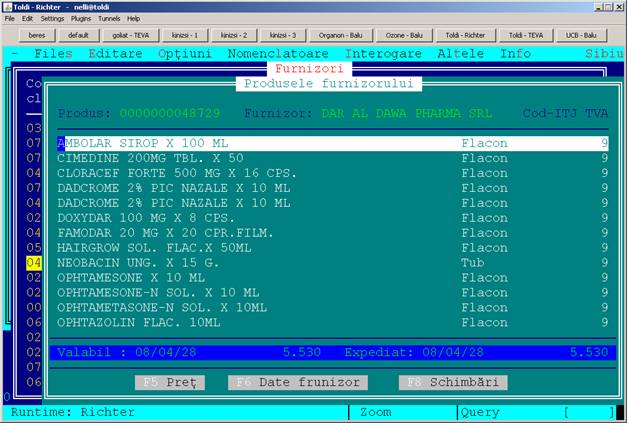The width and height of the screenshot is (627, 423).
Task: Click the F6 Date frunizor button
Action: click(298, 382)
